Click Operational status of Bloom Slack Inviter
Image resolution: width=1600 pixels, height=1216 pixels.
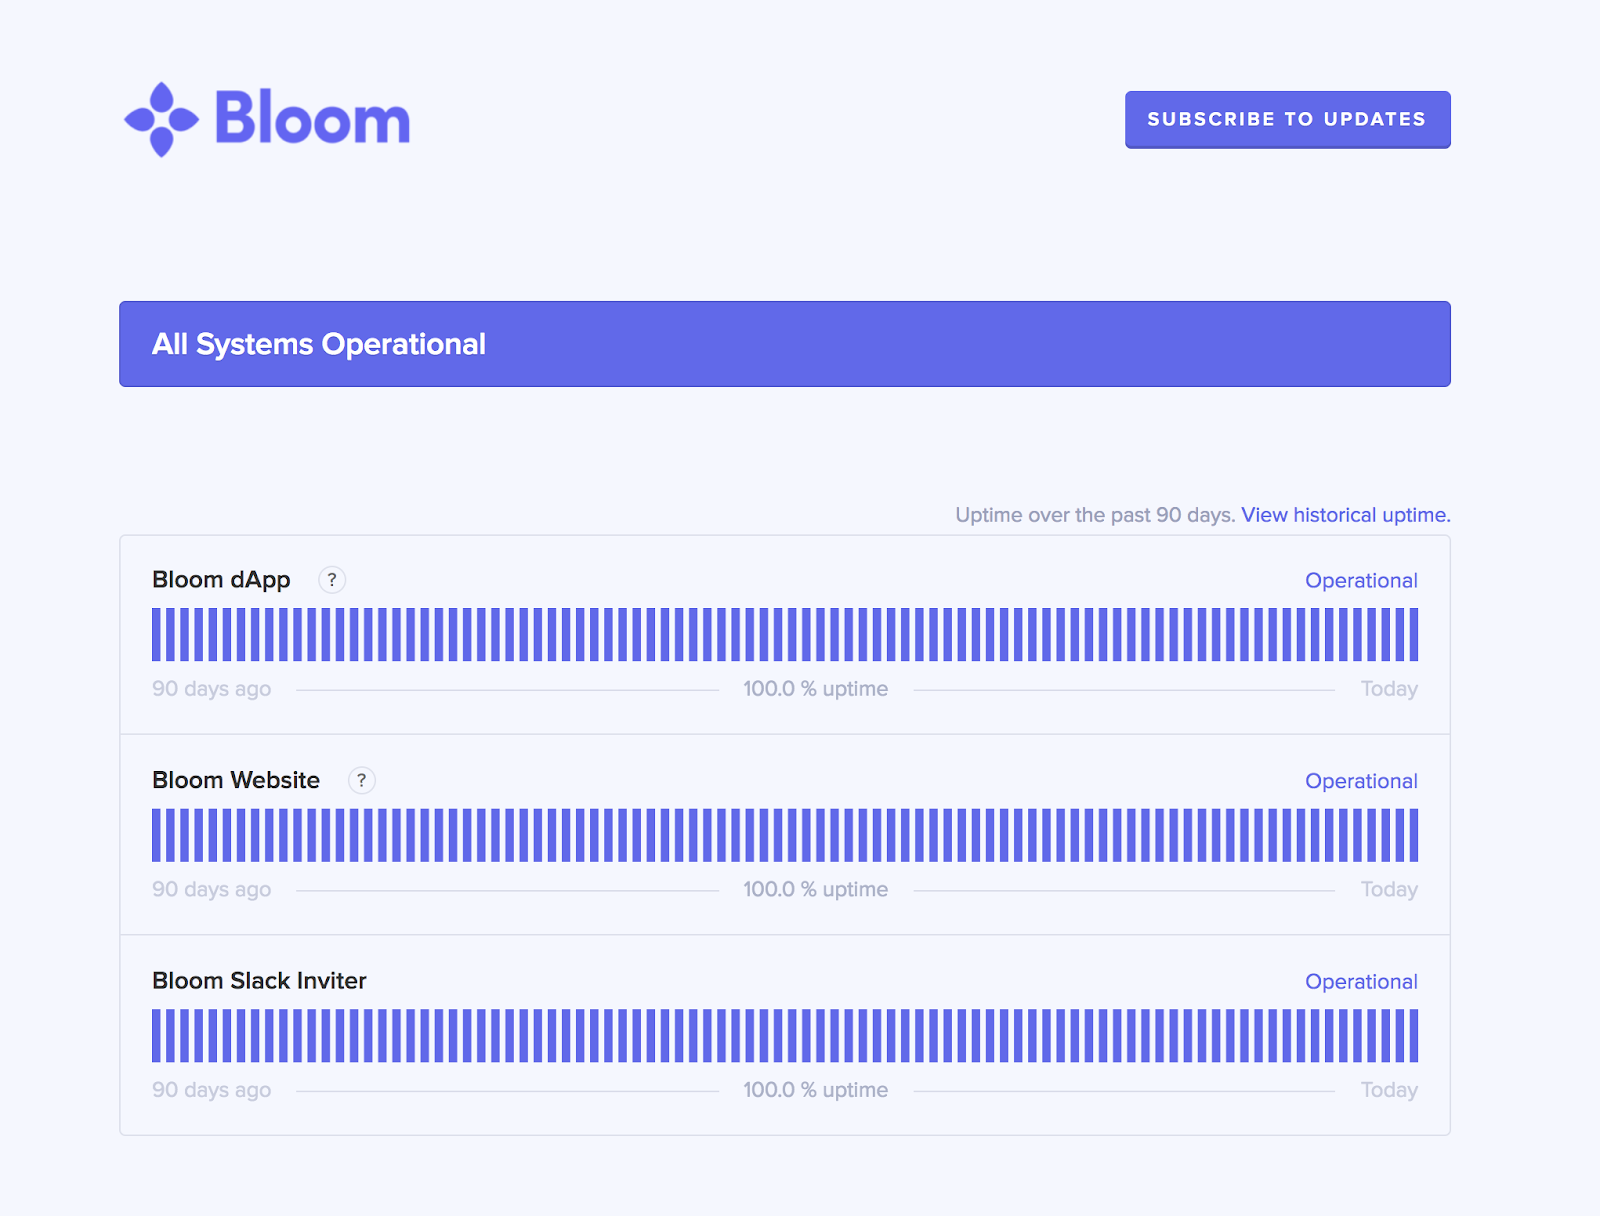coord(1361,982)
